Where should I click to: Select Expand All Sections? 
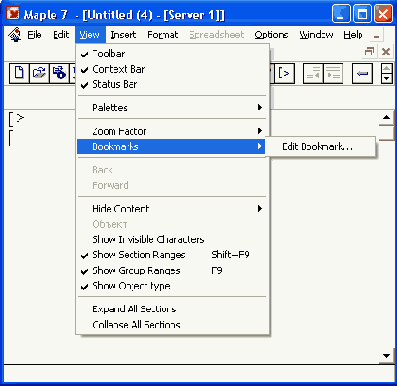point(172,309)
